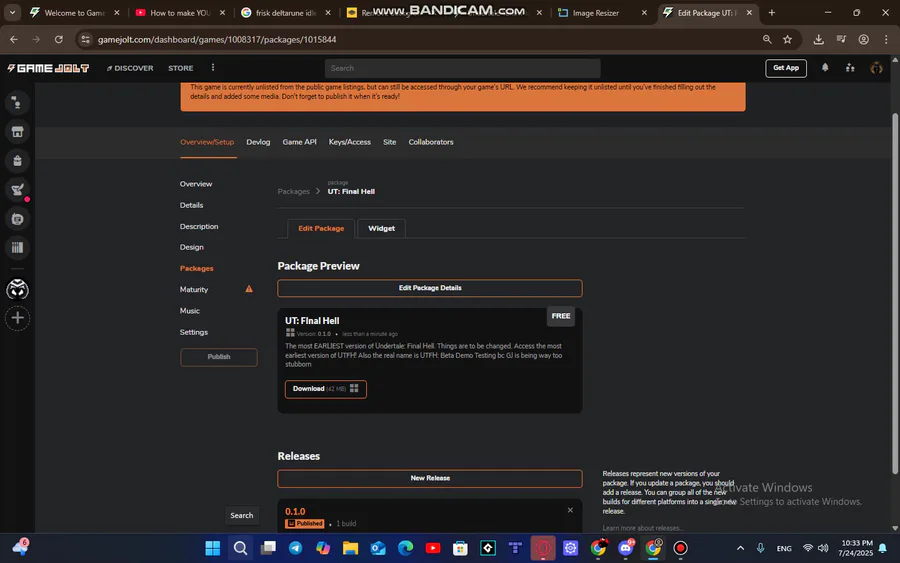The width and height of the screenshot is (900, 563).
Task: Open the chat icon in the Game Jolt sidebar
Action: pos(17,103)
